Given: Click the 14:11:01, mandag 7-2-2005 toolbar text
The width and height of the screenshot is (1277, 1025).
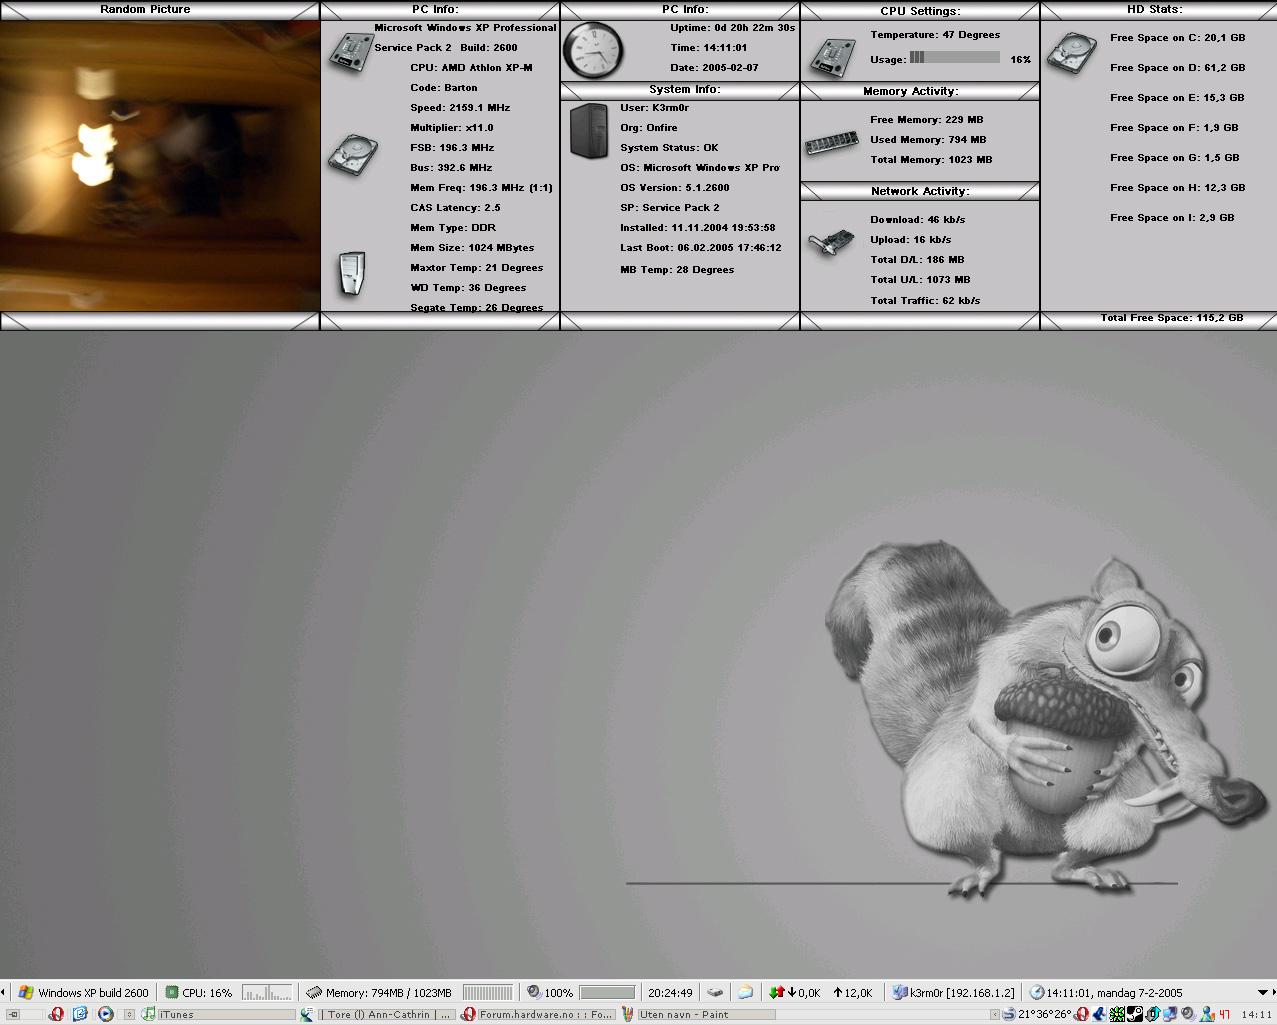Looking at the screenshot, I should pyautogui.click(x=1115, y=993).
